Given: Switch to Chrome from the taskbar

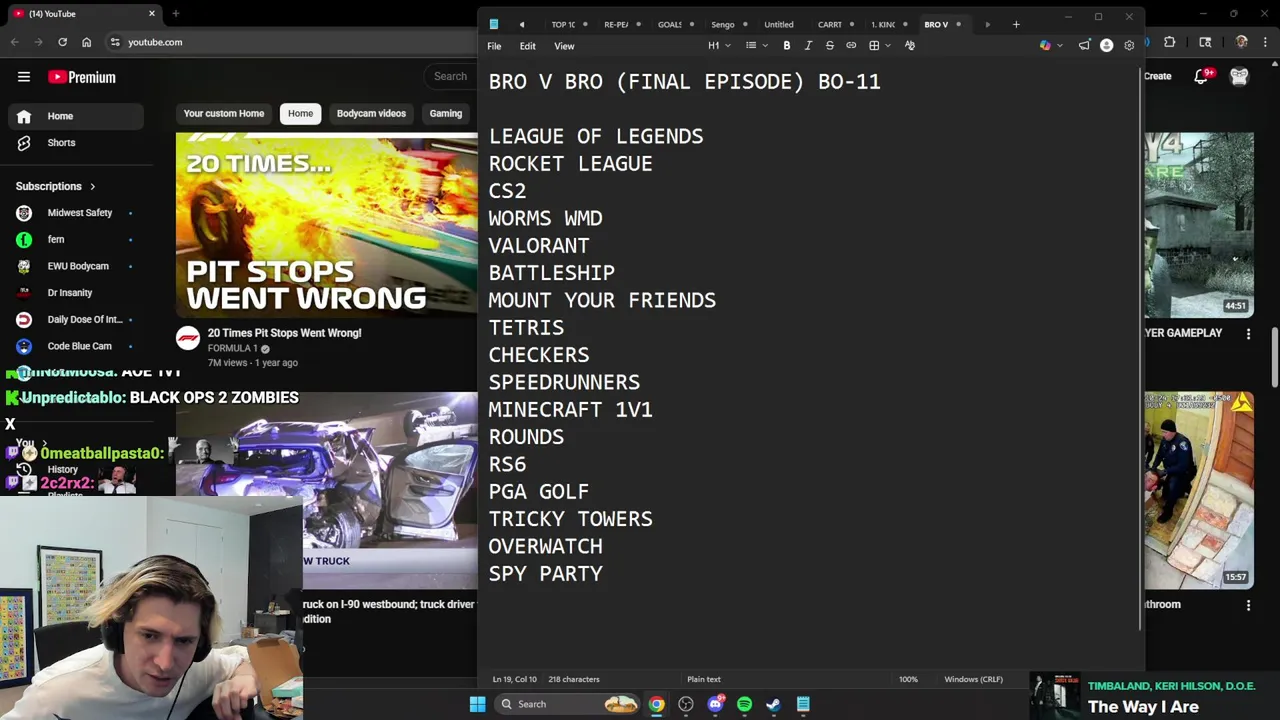Looking at the screenshot, I should tap(656, 704).
